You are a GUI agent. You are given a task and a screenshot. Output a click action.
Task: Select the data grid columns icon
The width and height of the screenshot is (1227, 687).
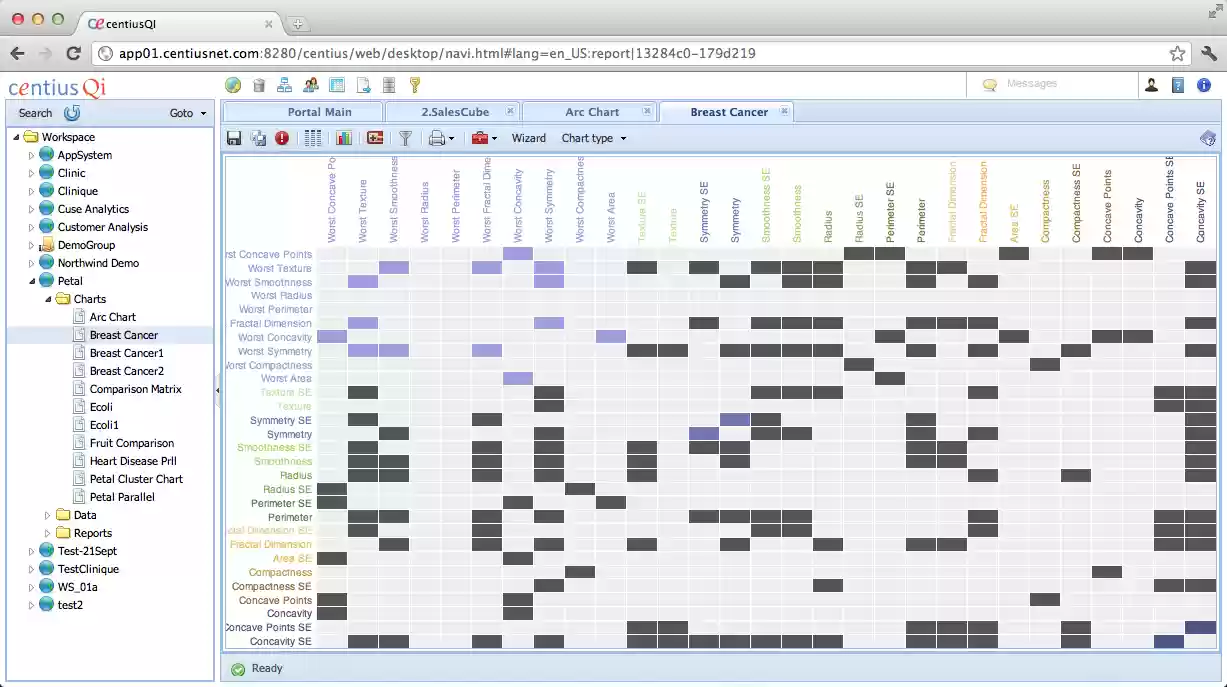314,138
